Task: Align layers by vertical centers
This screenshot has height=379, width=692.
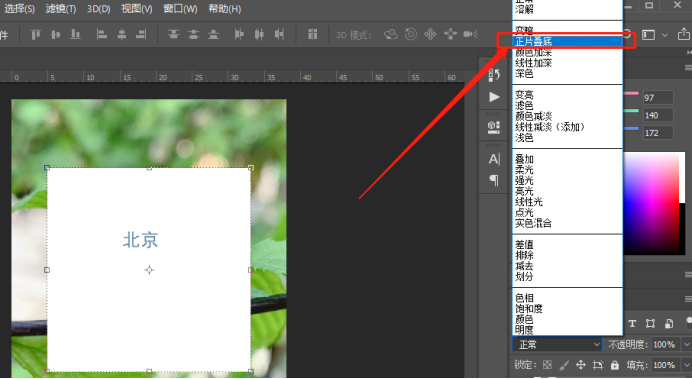Action: point(56,34)
